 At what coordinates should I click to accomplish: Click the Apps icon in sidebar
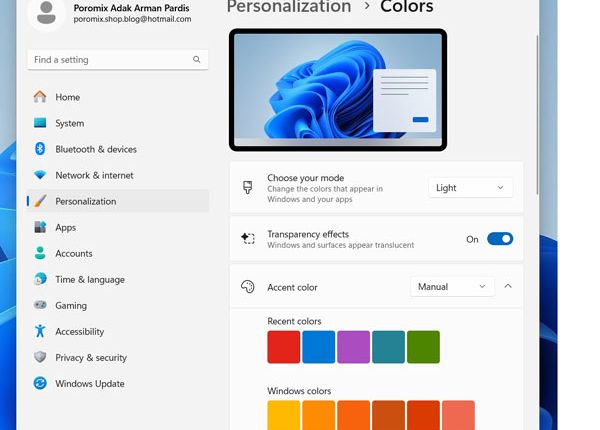coord(40,227)
